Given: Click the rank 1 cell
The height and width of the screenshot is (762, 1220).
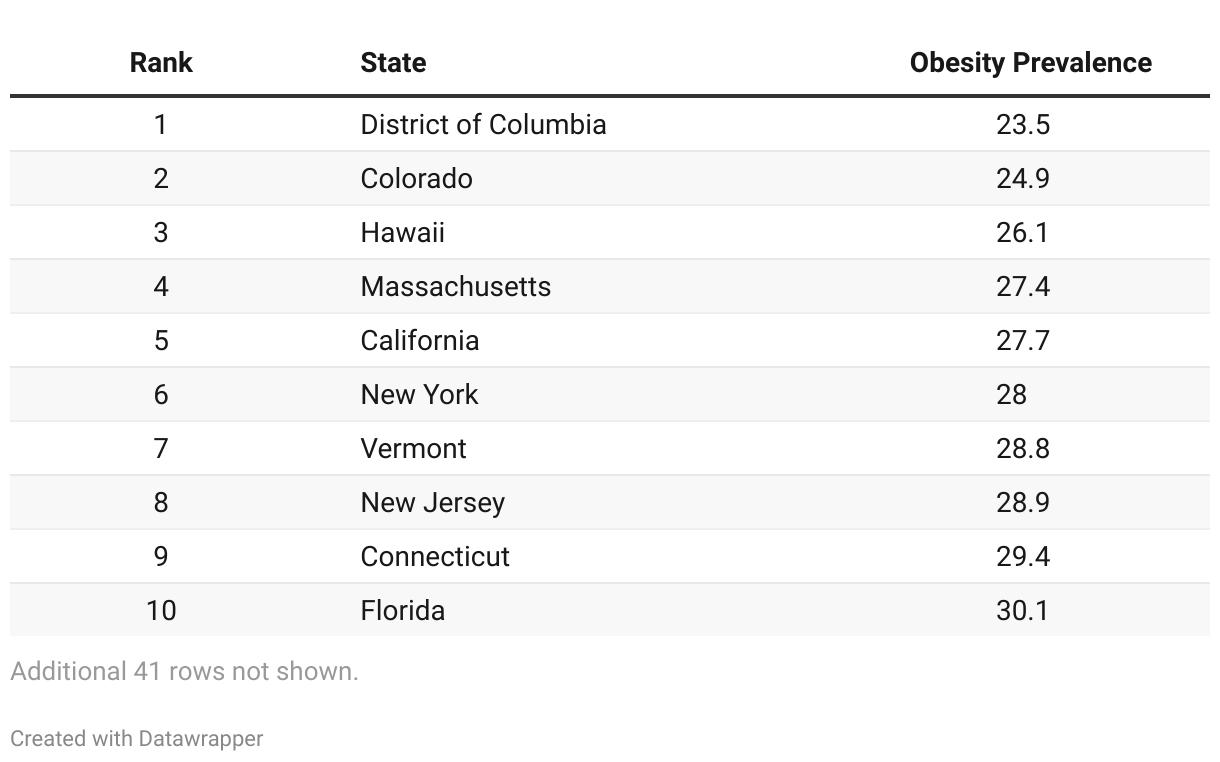Looking at the screenshot, I should [161, 125].
